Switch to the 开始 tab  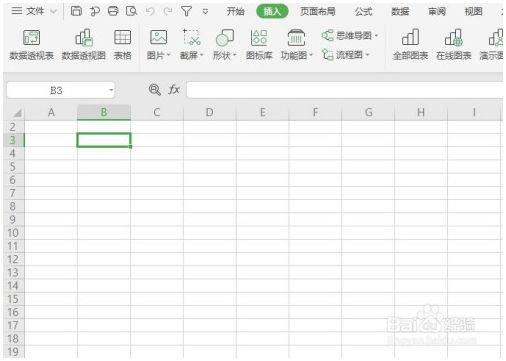click(x=236, y=12)
